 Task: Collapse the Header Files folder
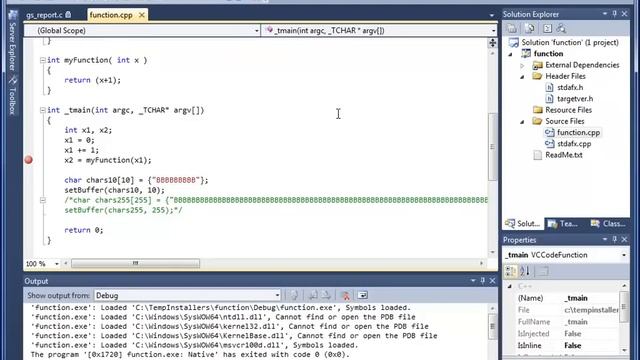[522, 77]
